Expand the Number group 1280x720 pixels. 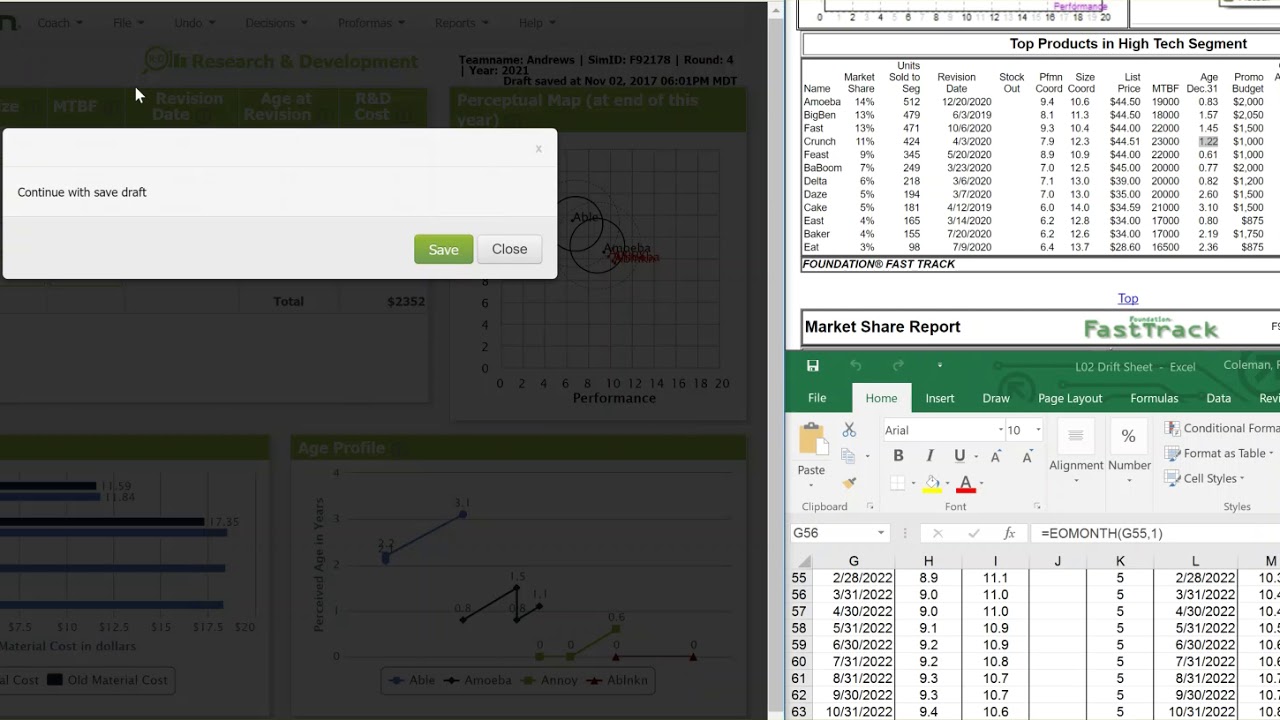tap(1129, 451)
